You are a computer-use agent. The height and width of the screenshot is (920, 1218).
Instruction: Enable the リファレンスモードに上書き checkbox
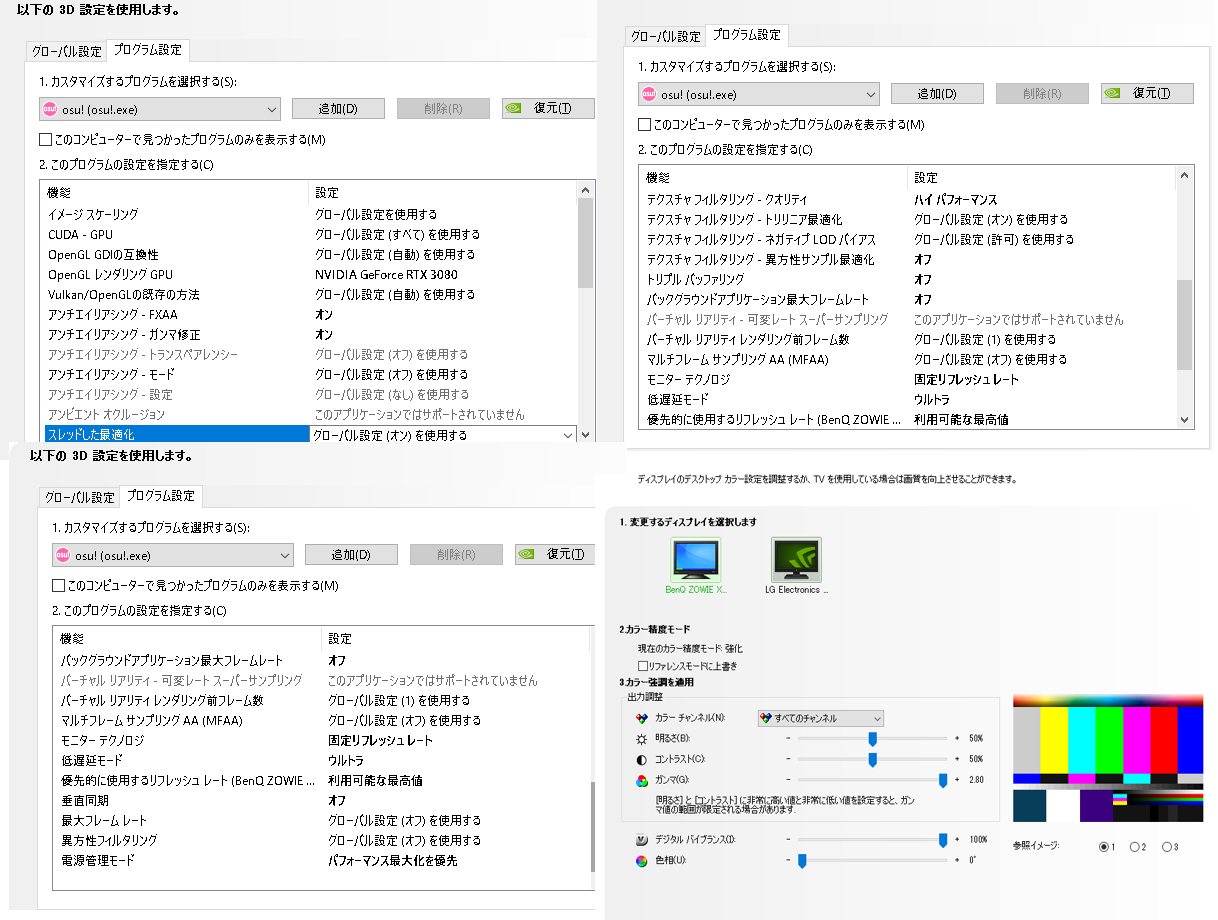point(642,665)
